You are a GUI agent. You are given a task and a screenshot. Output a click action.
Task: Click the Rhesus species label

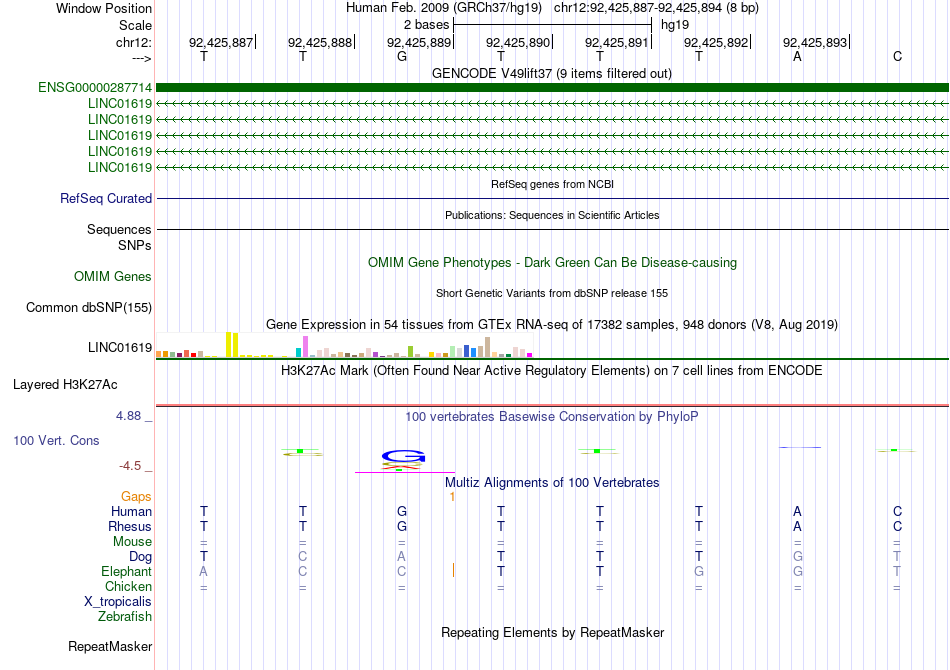(130, 526)
